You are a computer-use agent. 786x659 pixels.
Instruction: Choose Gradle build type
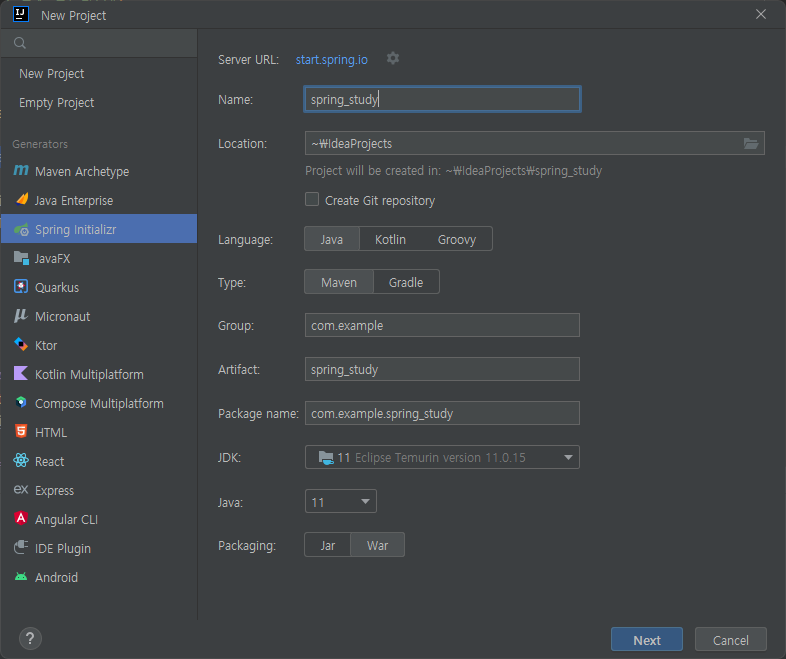406,282
